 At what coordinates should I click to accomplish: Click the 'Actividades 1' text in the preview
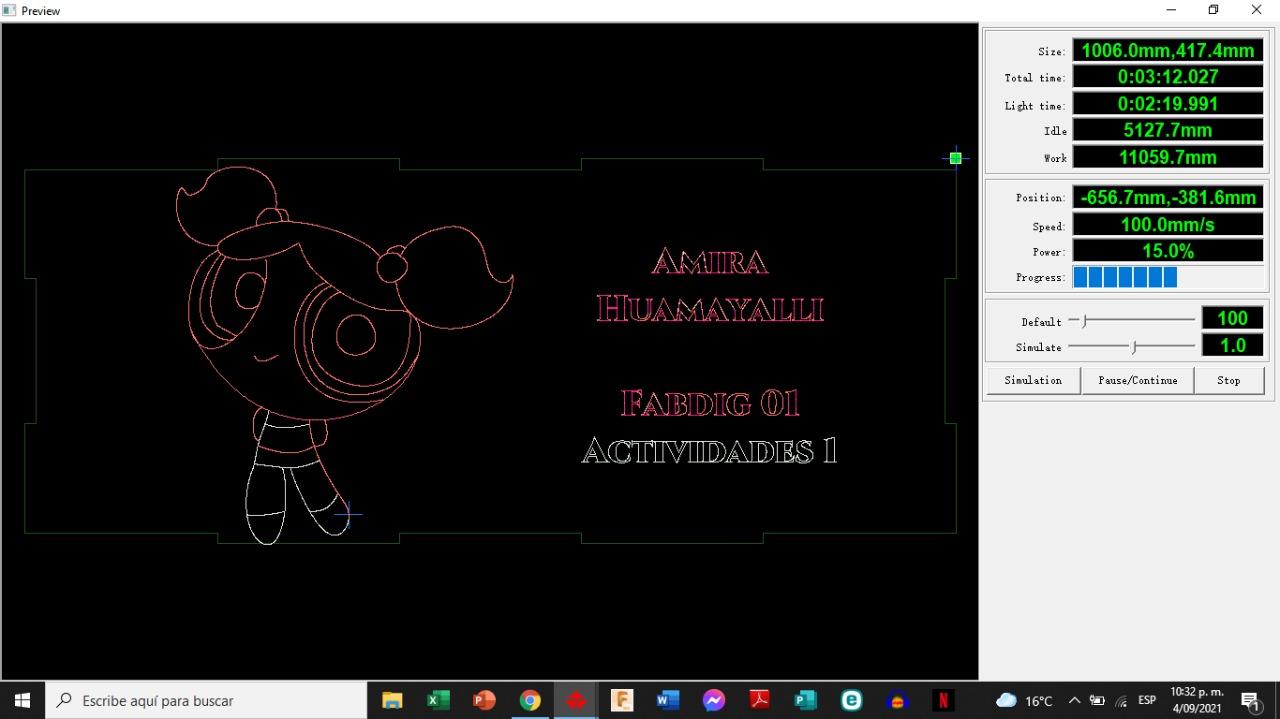(x=710, y=451)
